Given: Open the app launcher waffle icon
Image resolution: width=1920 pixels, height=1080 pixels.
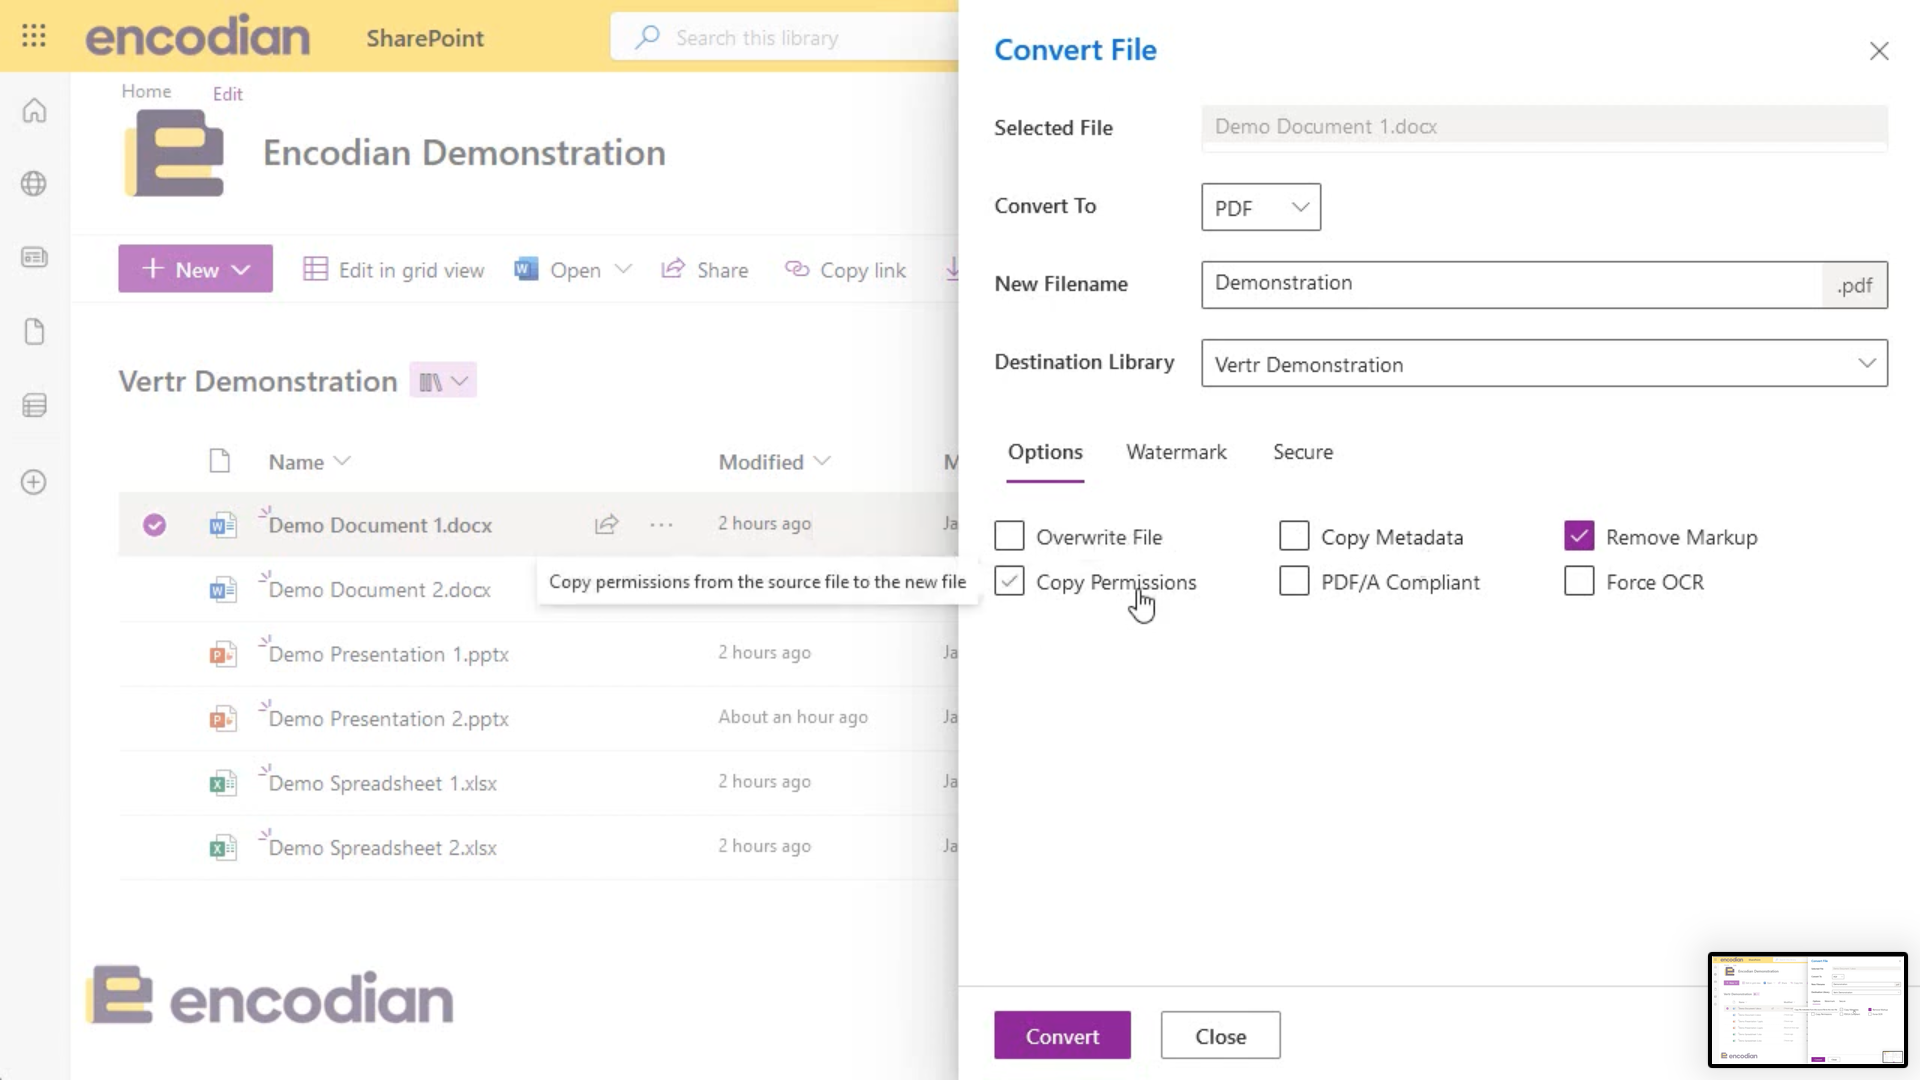Looking at the screenshot, I should [x=34, y=37].
